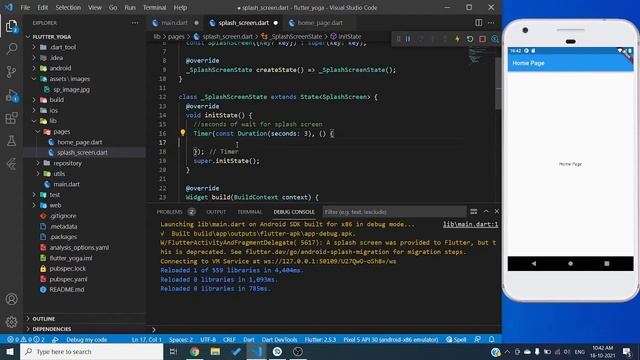Click the Split Editor Right icon
640x360 pixels.
pos(478,23)
